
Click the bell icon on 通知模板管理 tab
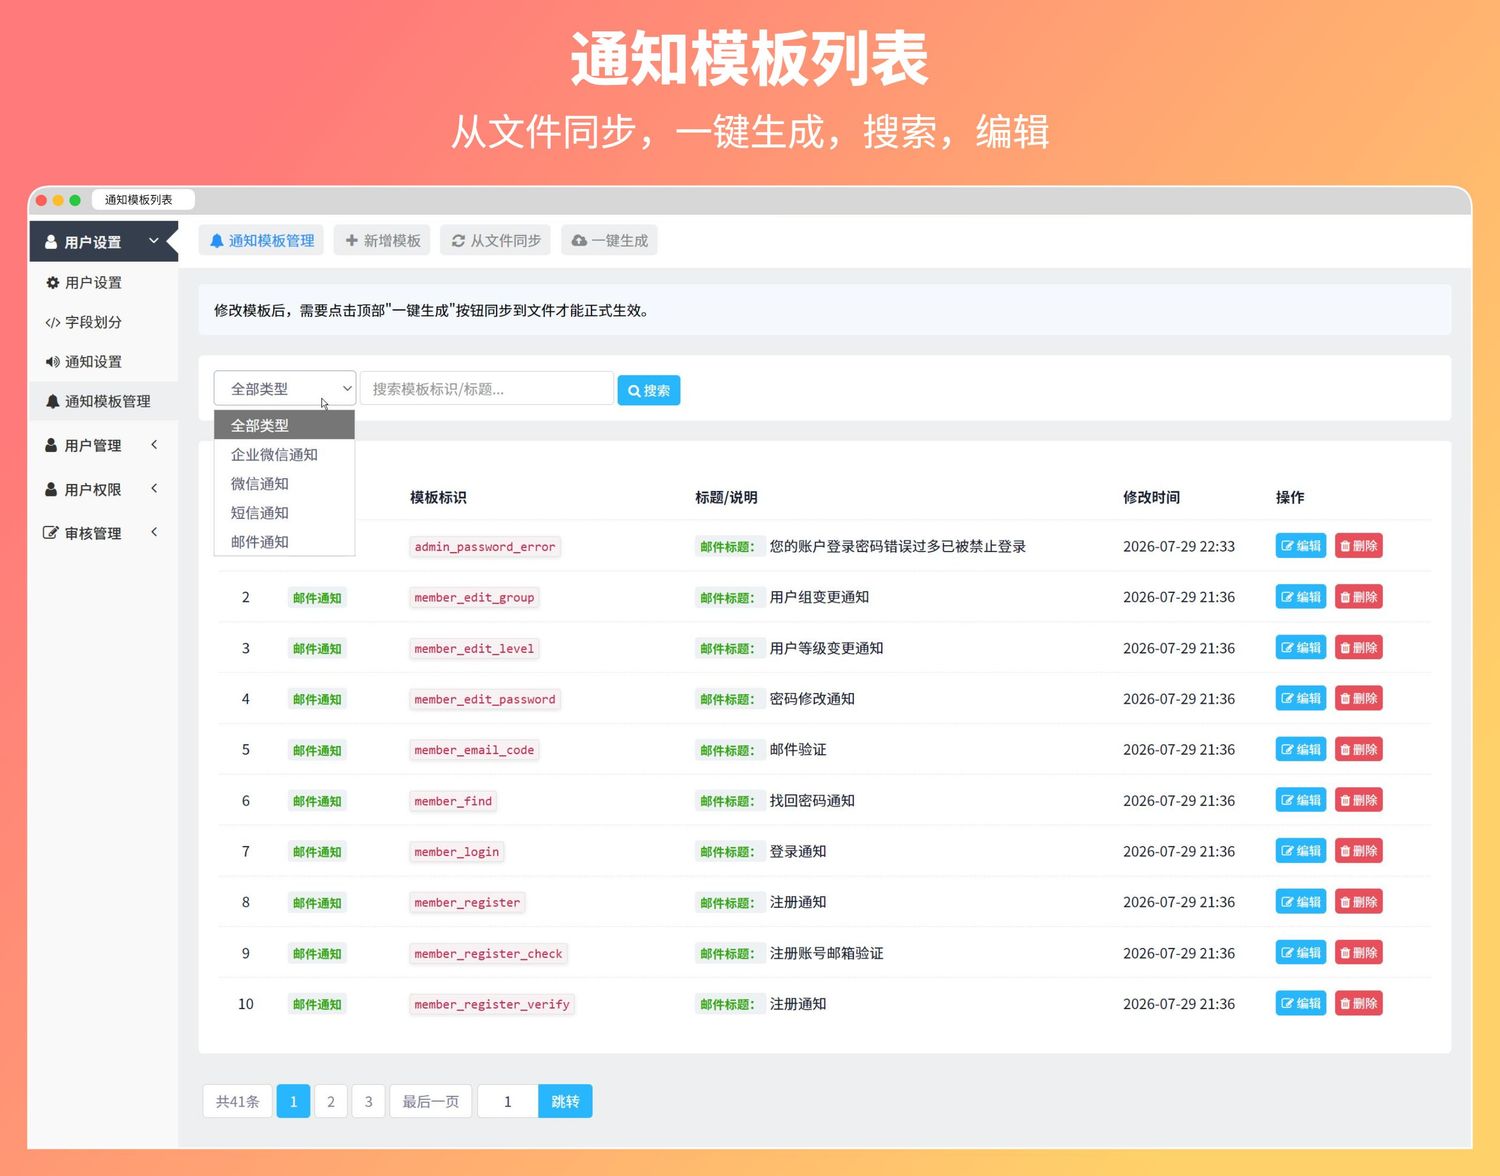pyautogui.click(x=217, y=241)
